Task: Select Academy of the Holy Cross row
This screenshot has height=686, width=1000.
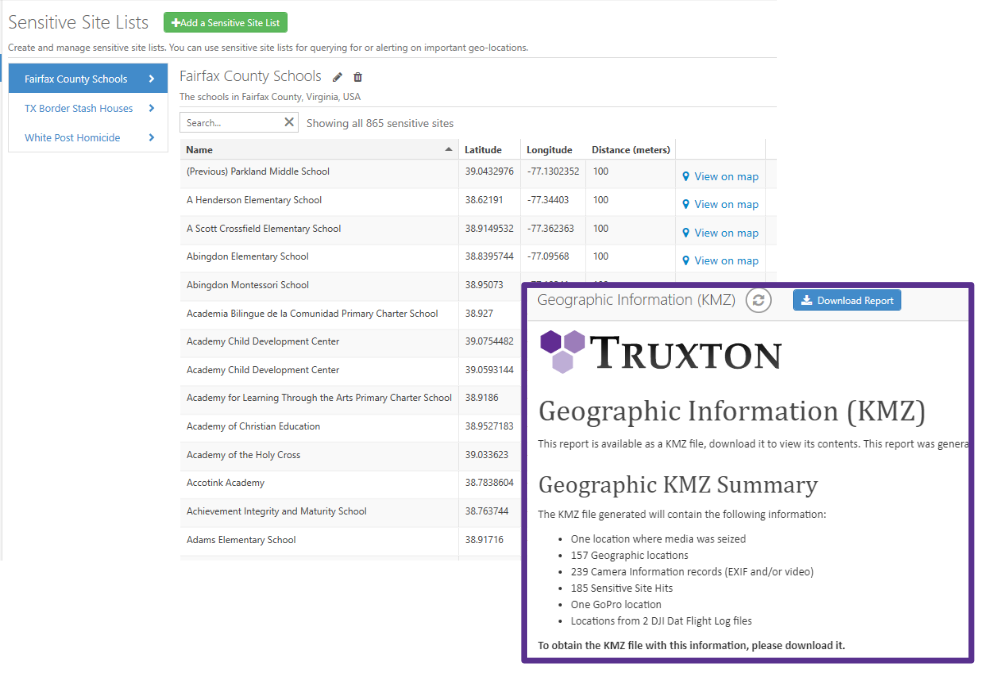Action: pyautogui.click(x=350, y=455)
